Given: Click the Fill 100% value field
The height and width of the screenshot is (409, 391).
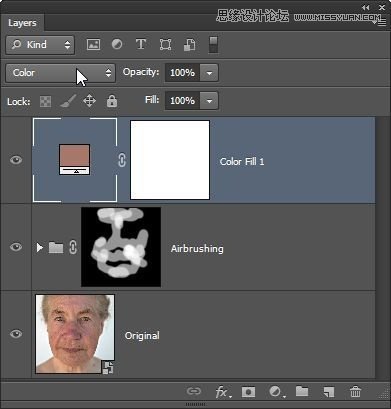Looking at the screenshot, I should [182, 101].
